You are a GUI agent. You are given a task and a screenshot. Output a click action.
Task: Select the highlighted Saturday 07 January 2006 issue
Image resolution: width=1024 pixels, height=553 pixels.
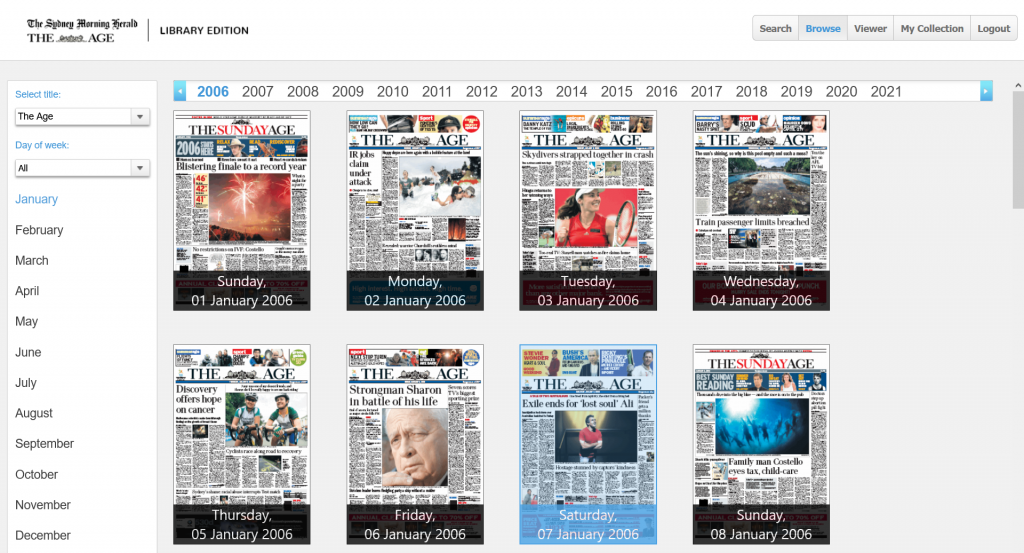(x=588, y=444)
